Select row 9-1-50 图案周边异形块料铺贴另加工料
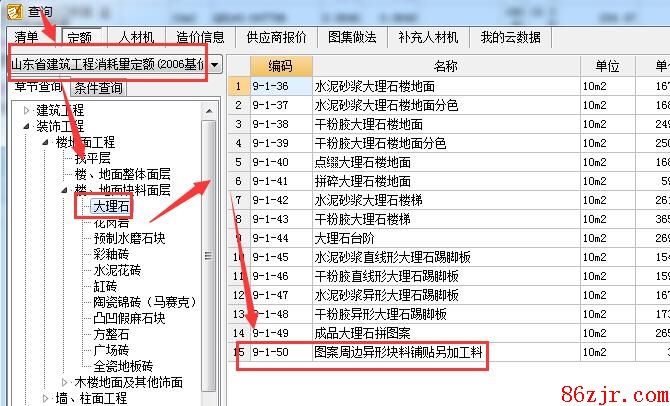This screenshot has height=406, width=670. point(398,352)
